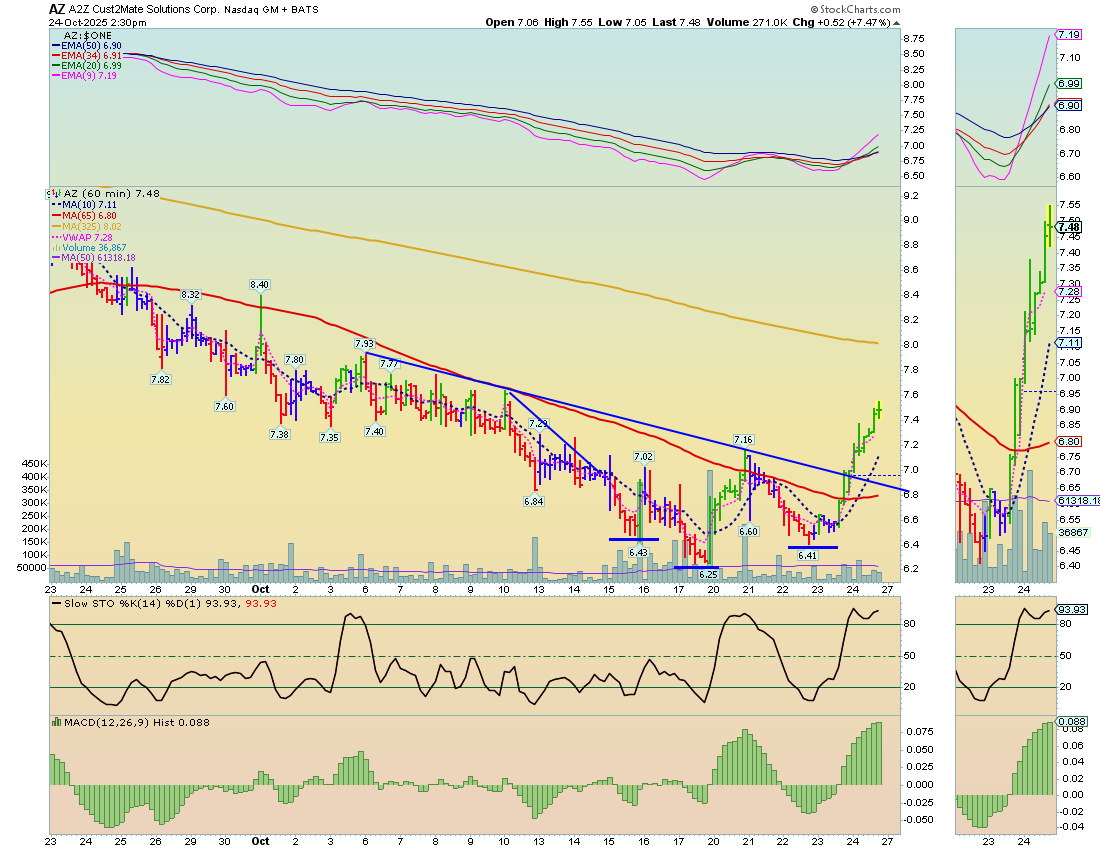Viewport: 1100px width, 850px height.
Task: Click the 7.16 high price marker
Action: pyautogui.click(x=743, y=439)
